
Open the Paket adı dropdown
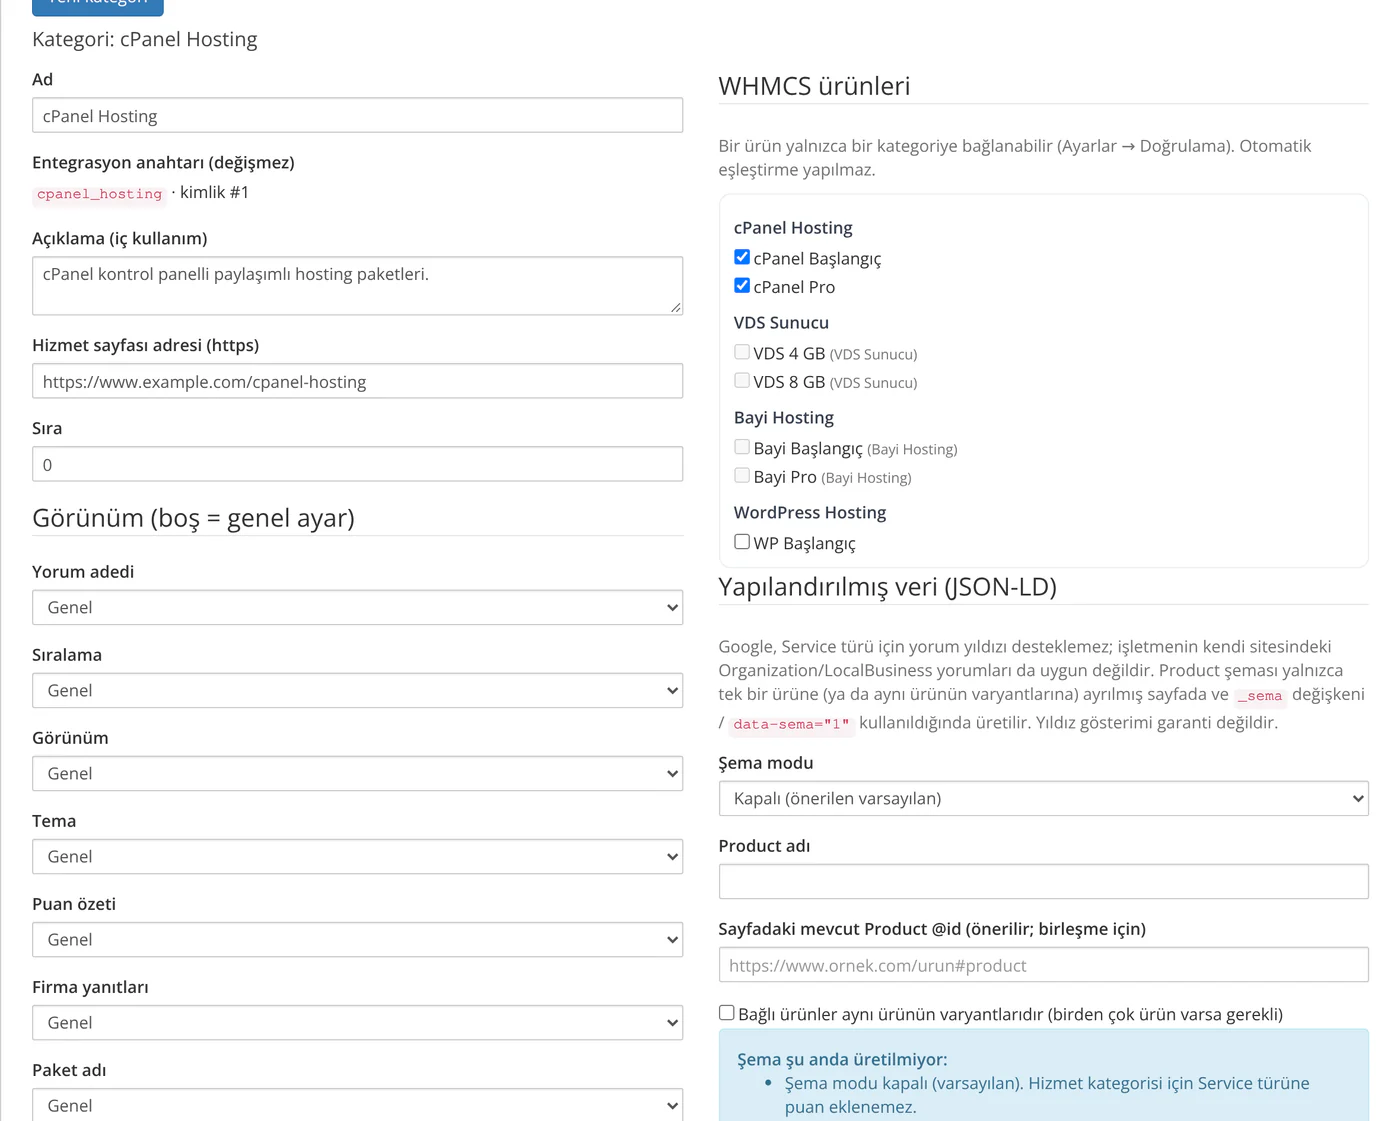358,1104
